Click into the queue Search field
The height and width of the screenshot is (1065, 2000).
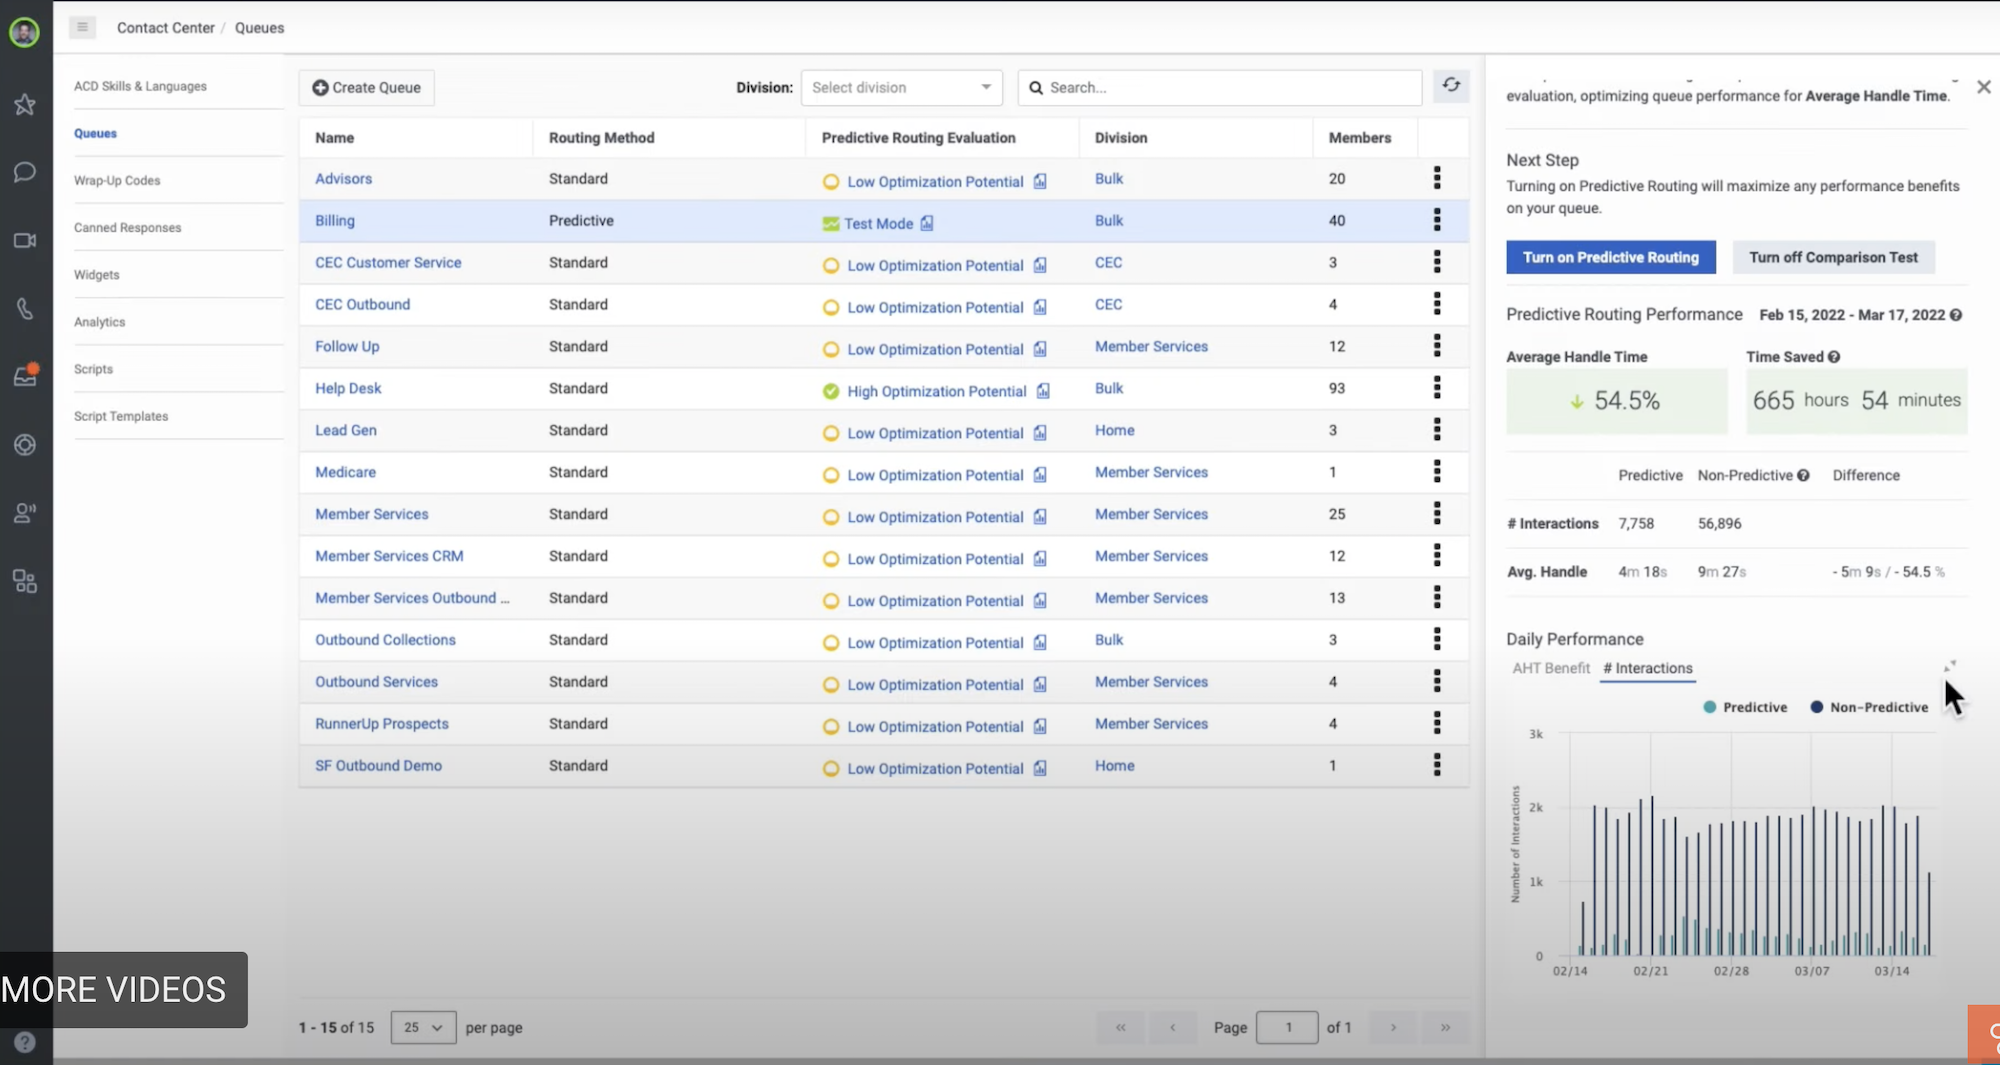[x=1220, y=87]
